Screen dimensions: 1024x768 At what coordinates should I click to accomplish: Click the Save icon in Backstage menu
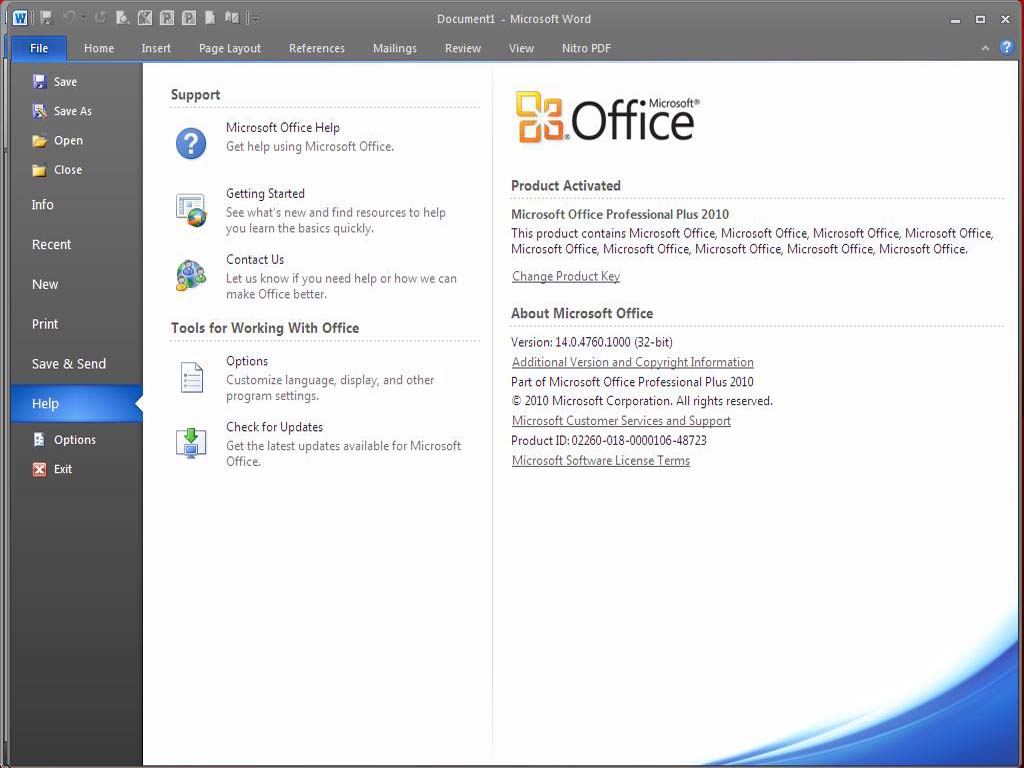click(x=40, y=82)
